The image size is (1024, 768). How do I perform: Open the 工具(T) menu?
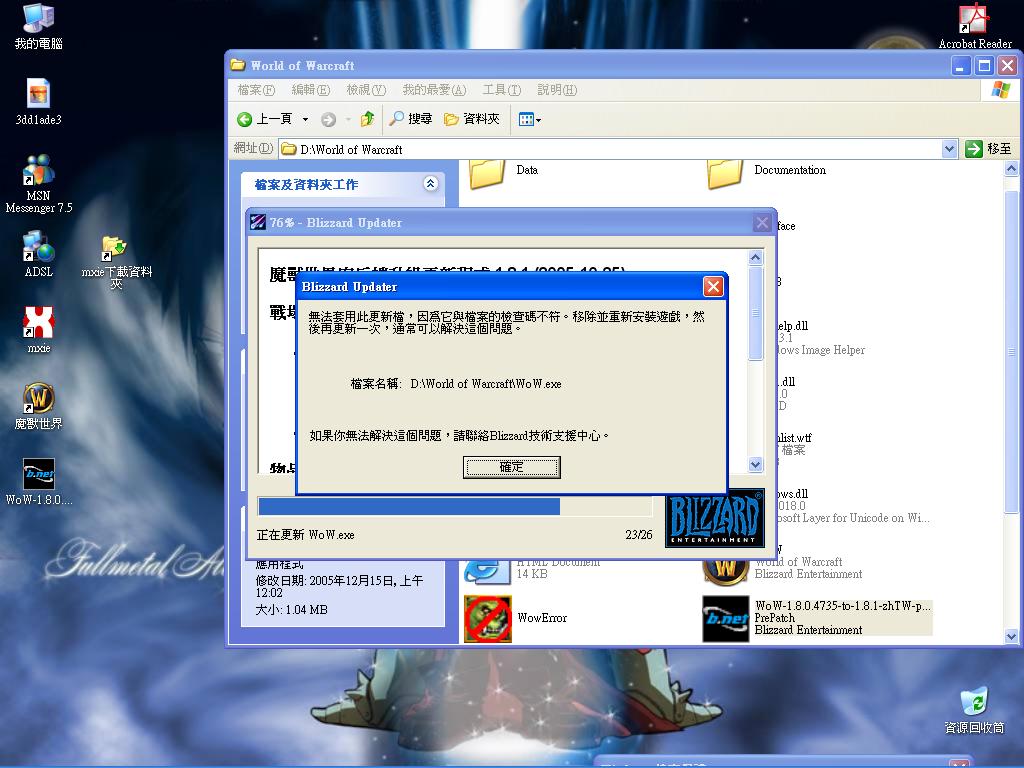[x=502, y=89]
